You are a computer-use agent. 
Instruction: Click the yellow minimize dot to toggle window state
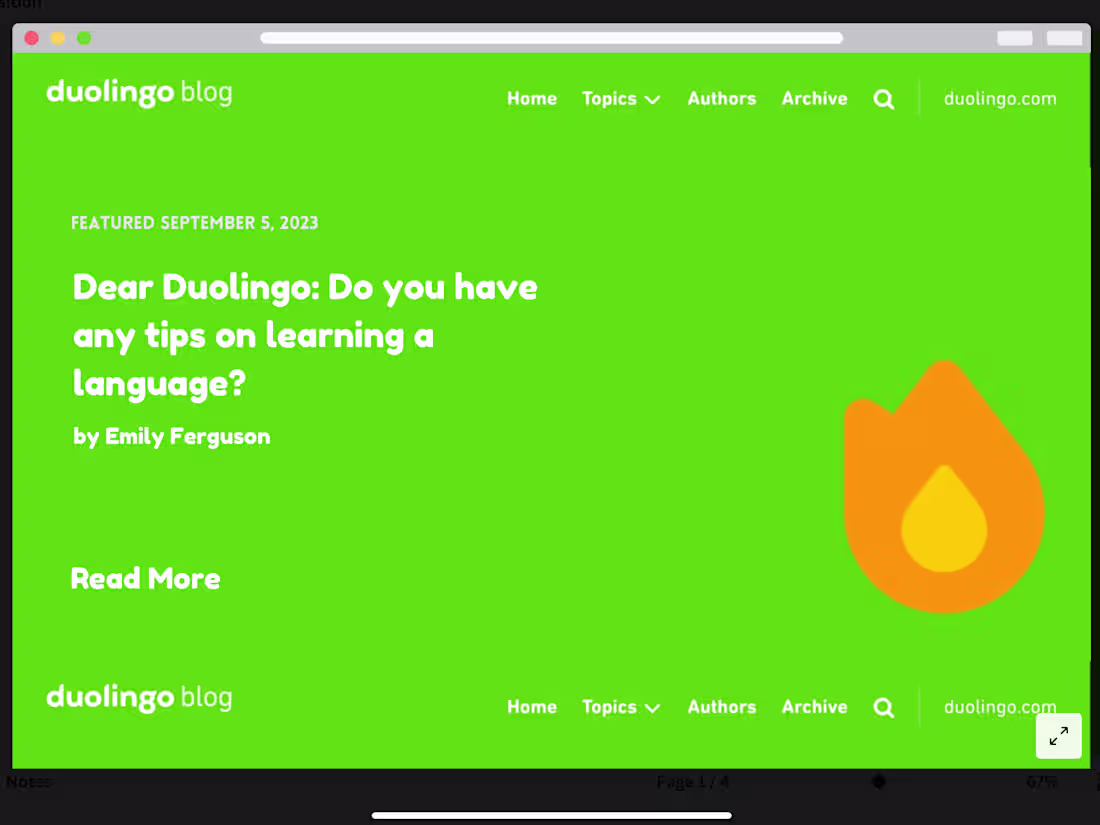(x=58, y=37)
